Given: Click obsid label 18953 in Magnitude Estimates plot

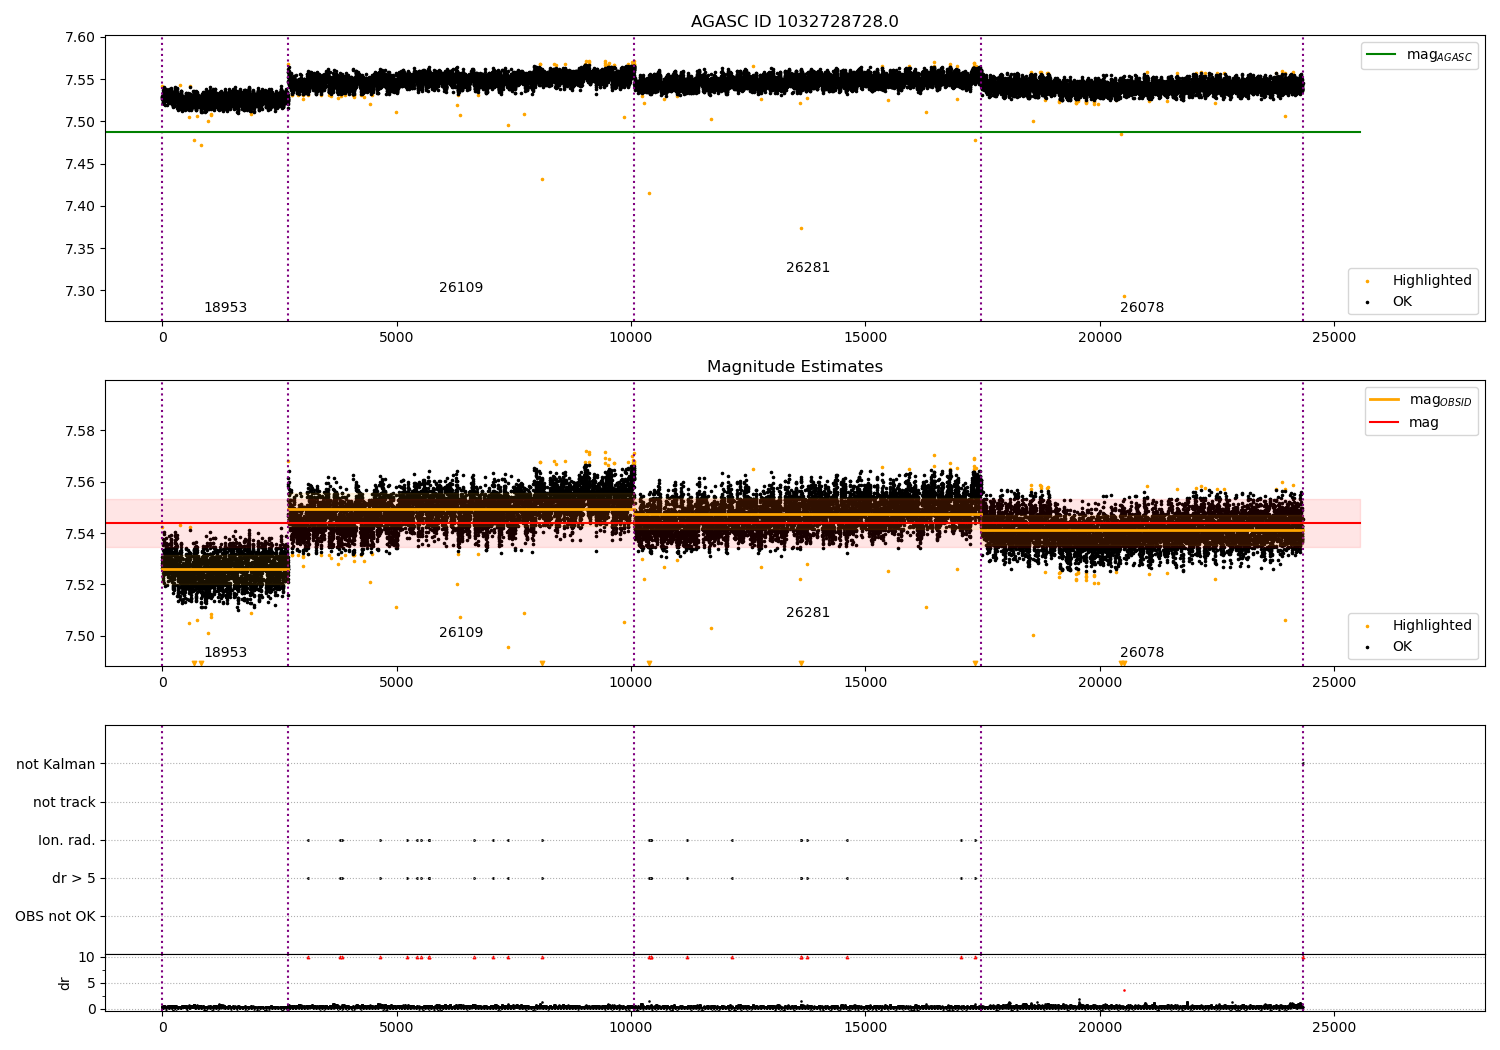Looking at the screenshot, I should [x=225, y=653].
